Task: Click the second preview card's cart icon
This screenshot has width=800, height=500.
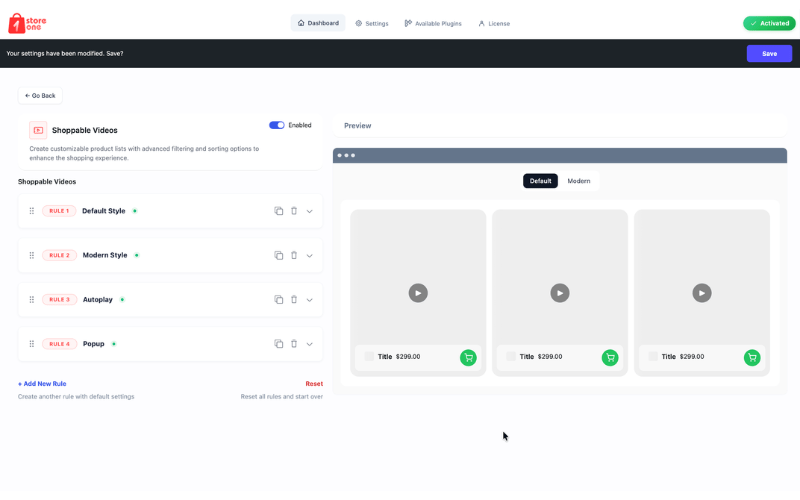Action: point(610,358)
